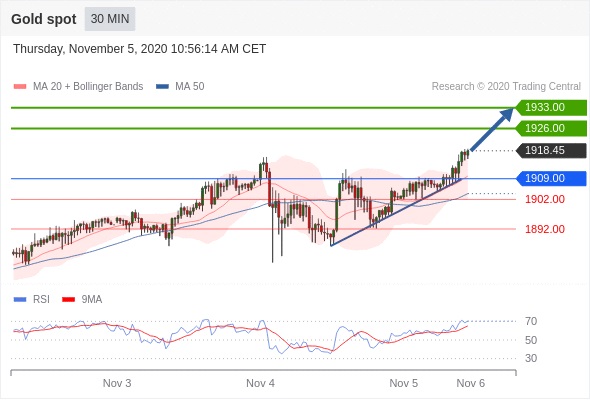The image size is (590, 400).
Task: Click the 1902.00 support level label
Action: click(x=545, y=199)
